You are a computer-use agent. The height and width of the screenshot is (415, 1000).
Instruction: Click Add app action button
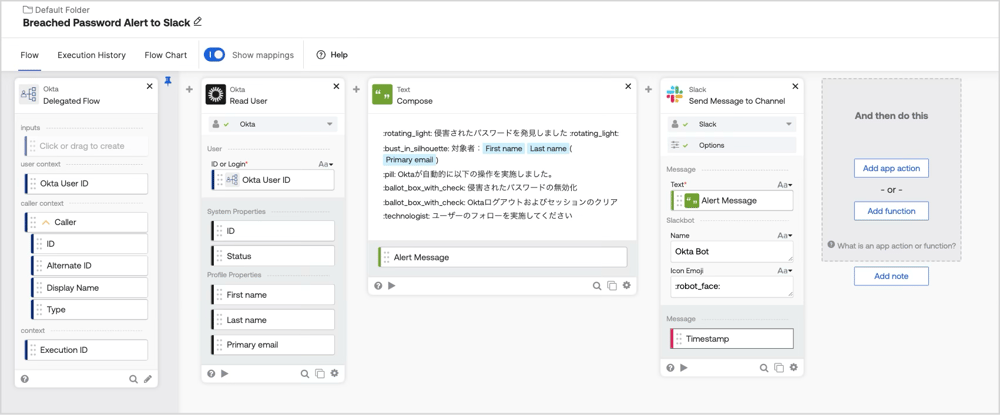click(891, 168)
